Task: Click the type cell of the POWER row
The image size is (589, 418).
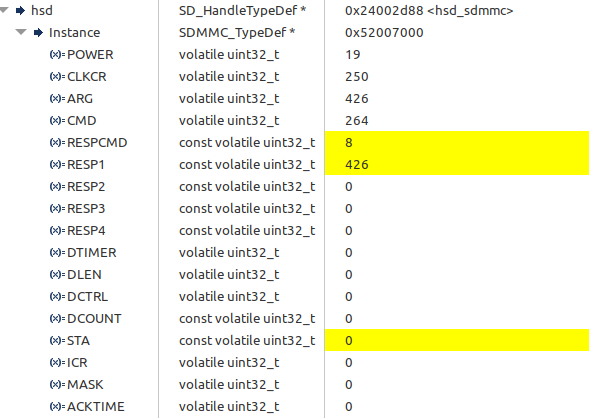Action: coord(229,54)
